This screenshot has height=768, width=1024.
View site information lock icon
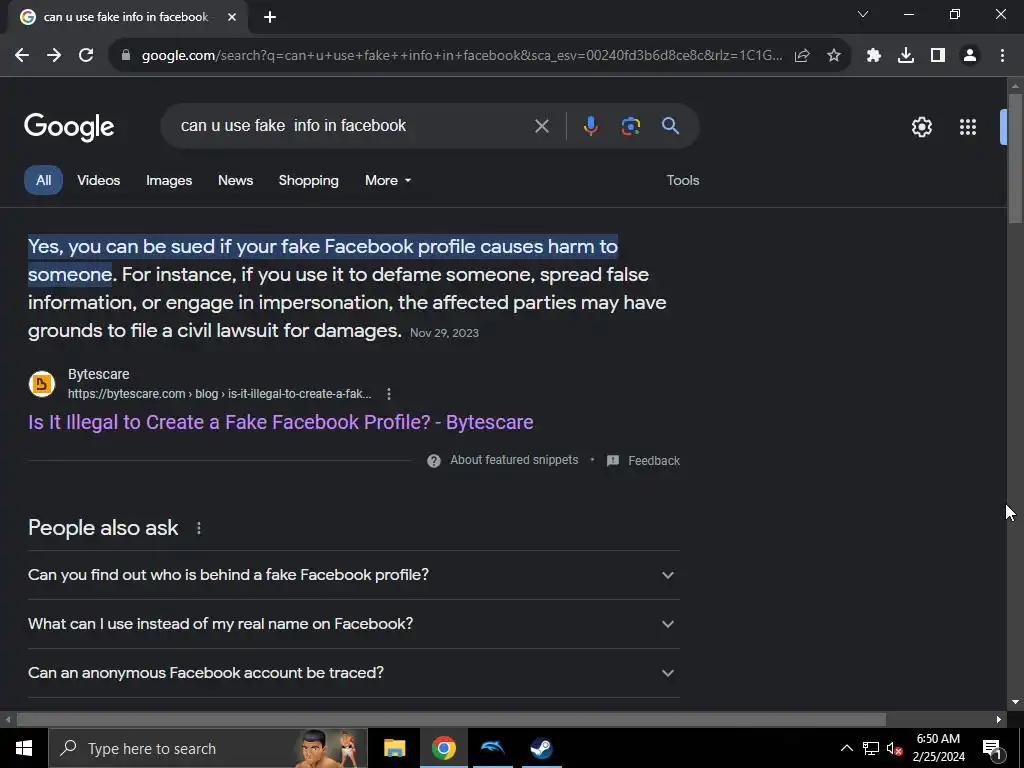point(126,56)
